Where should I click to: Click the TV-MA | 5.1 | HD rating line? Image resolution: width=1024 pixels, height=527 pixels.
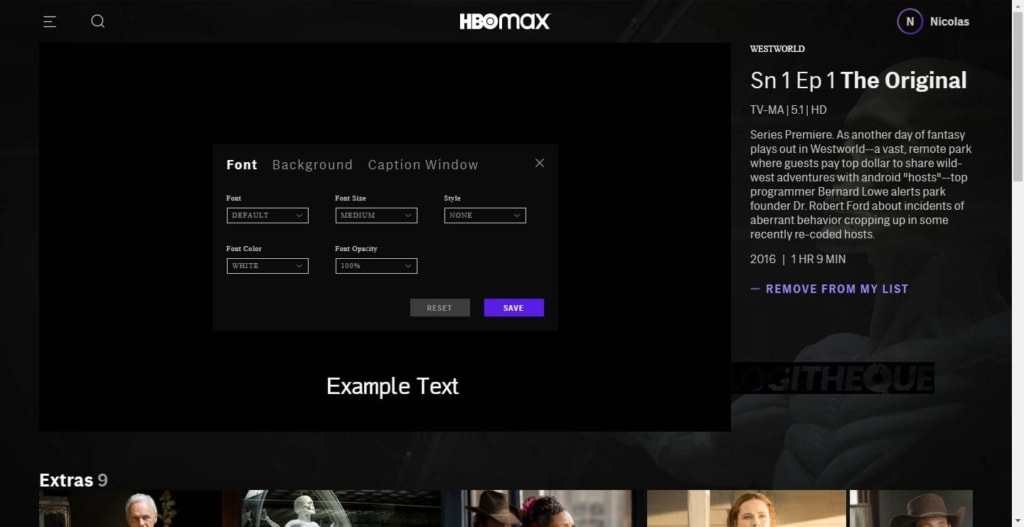point(788,110)
